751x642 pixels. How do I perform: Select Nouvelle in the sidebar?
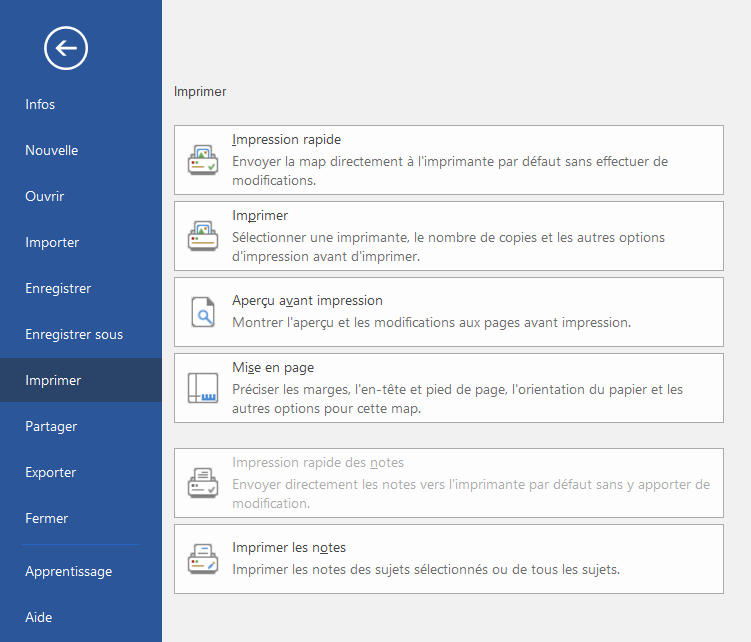pos(52,150)
